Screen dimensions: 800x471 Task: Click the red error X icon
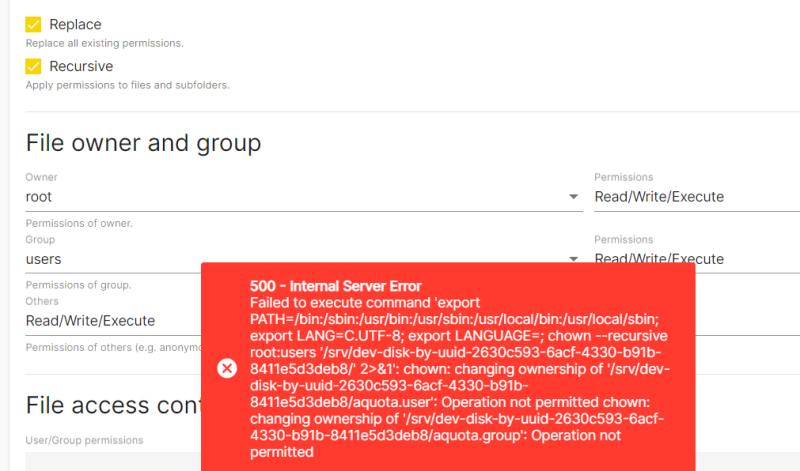pos(227,368)
